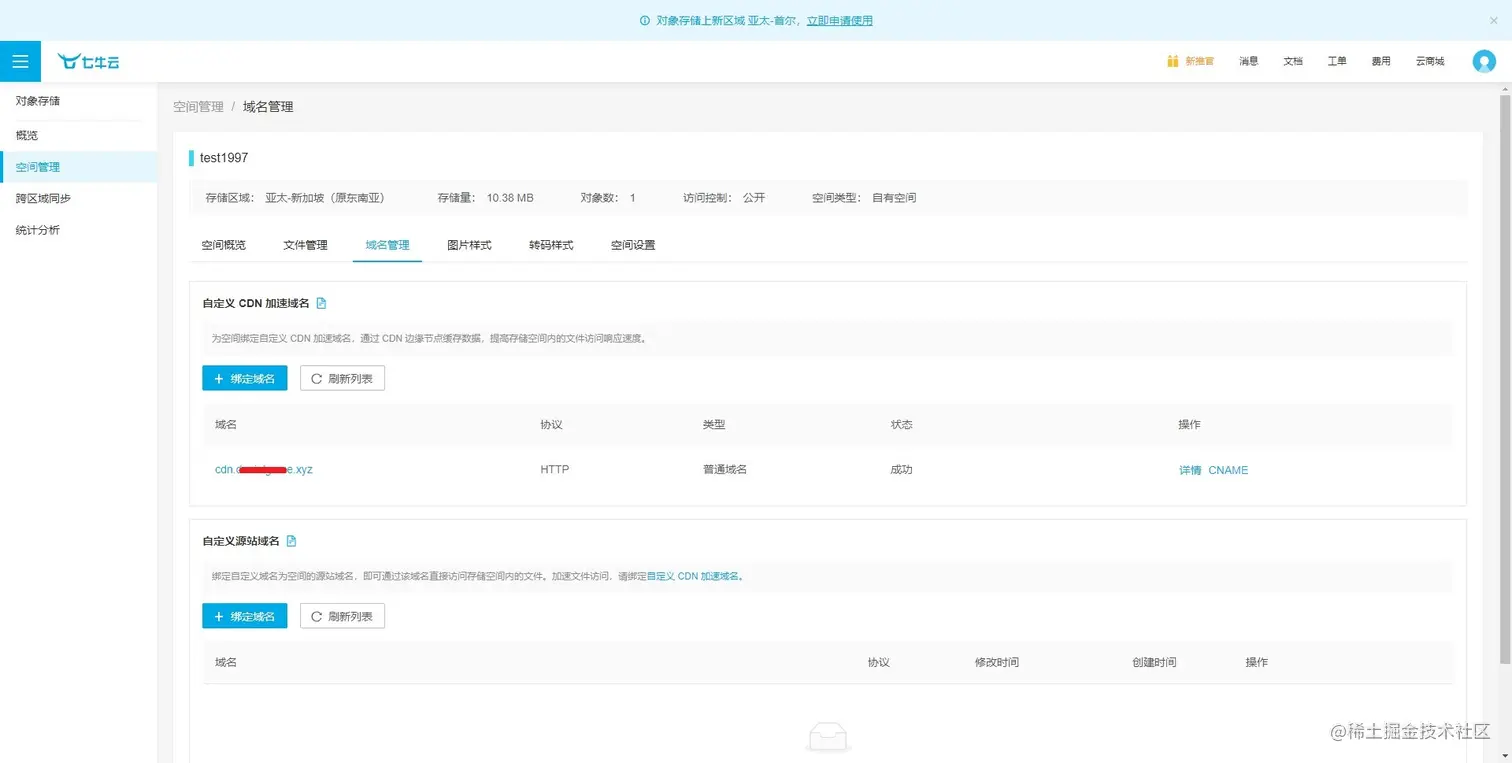Open 工单 in the top bar
The image size is (1512, 763).
click(x=1337, y=61)
